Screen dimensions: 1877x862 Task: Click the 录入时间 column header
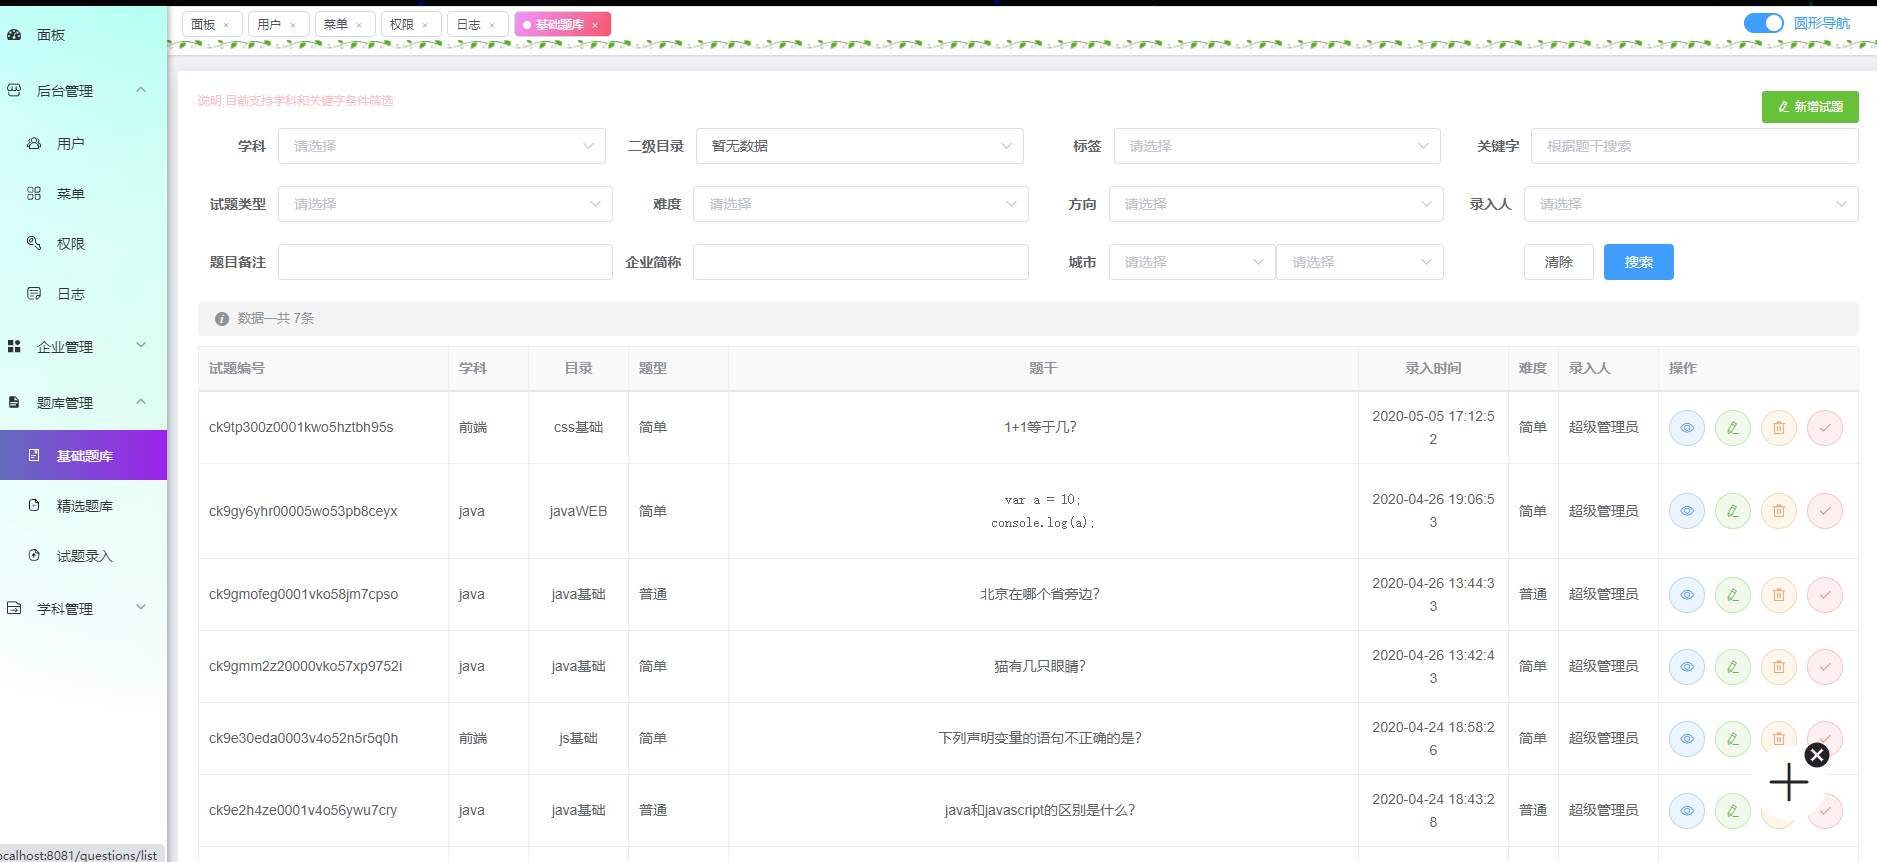[x=1433, y=368]
